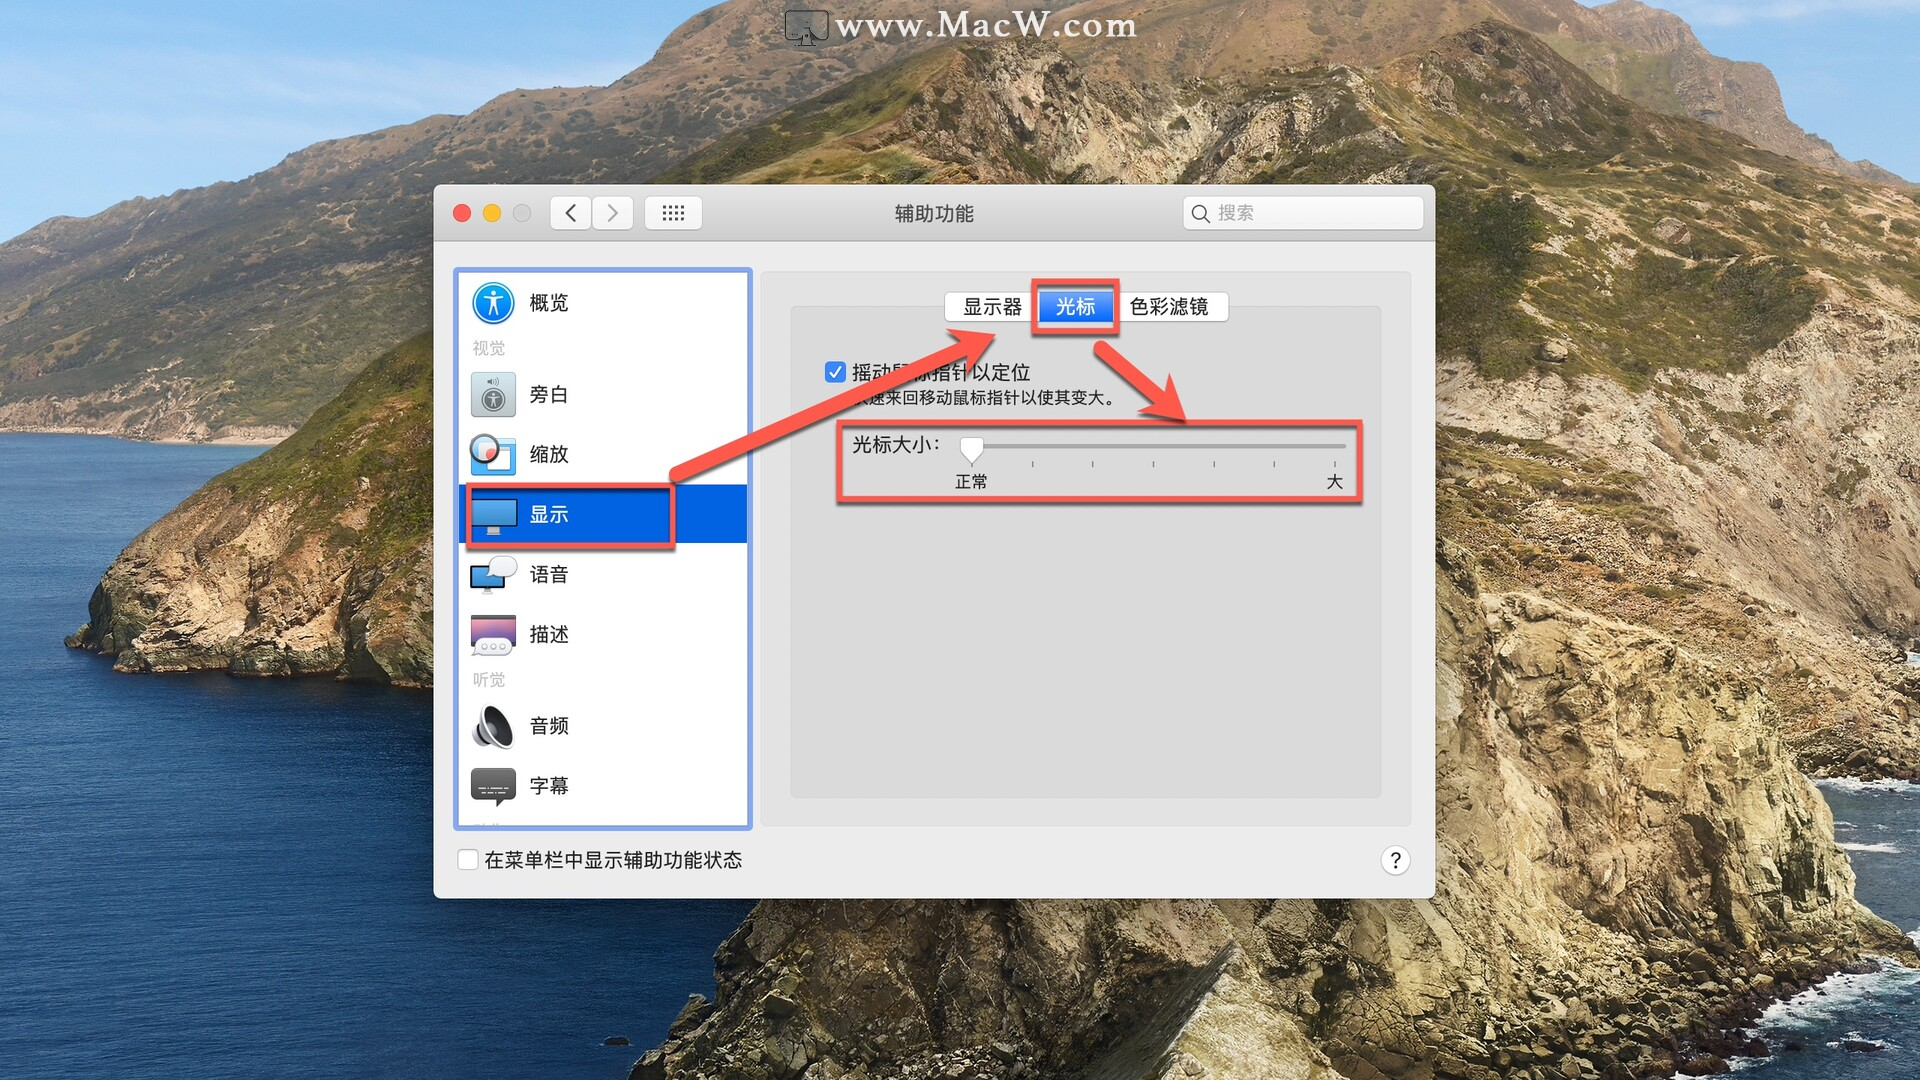
Task: Go forward with the right chevron button
Action: click(x=613, y=213)
